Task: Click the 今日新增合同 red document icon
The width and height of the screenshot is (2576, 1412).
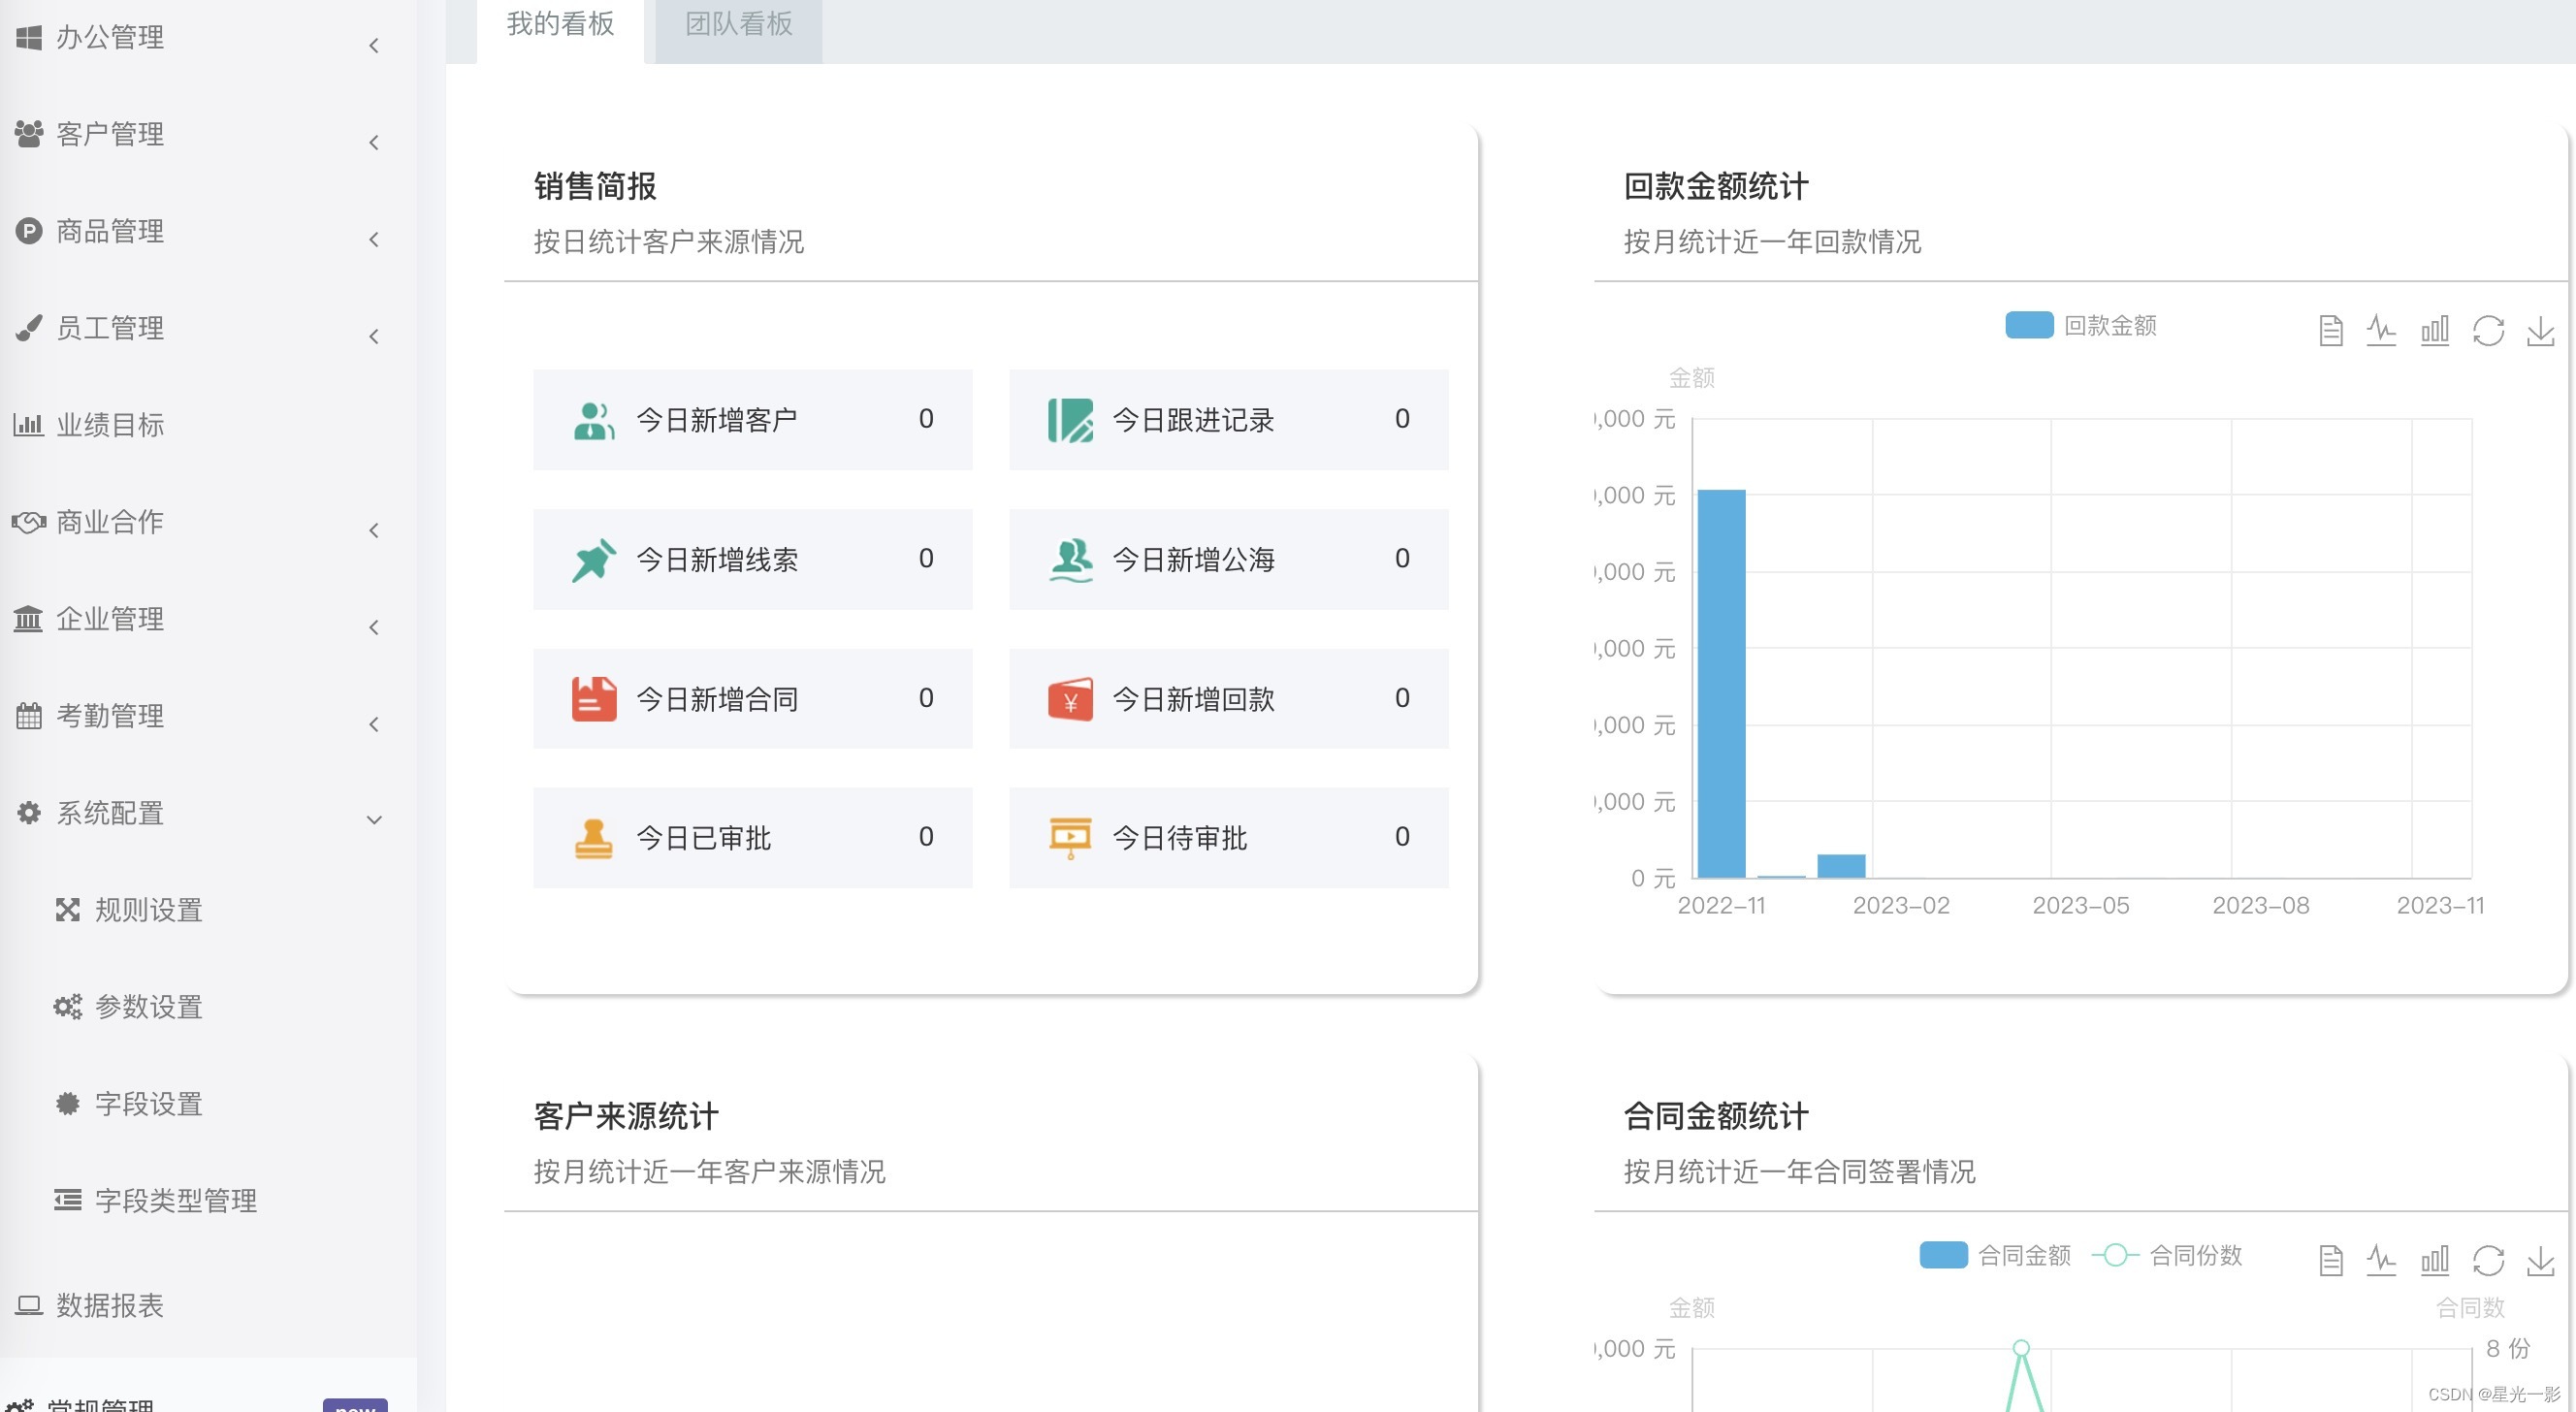Action: coord(593,698)
